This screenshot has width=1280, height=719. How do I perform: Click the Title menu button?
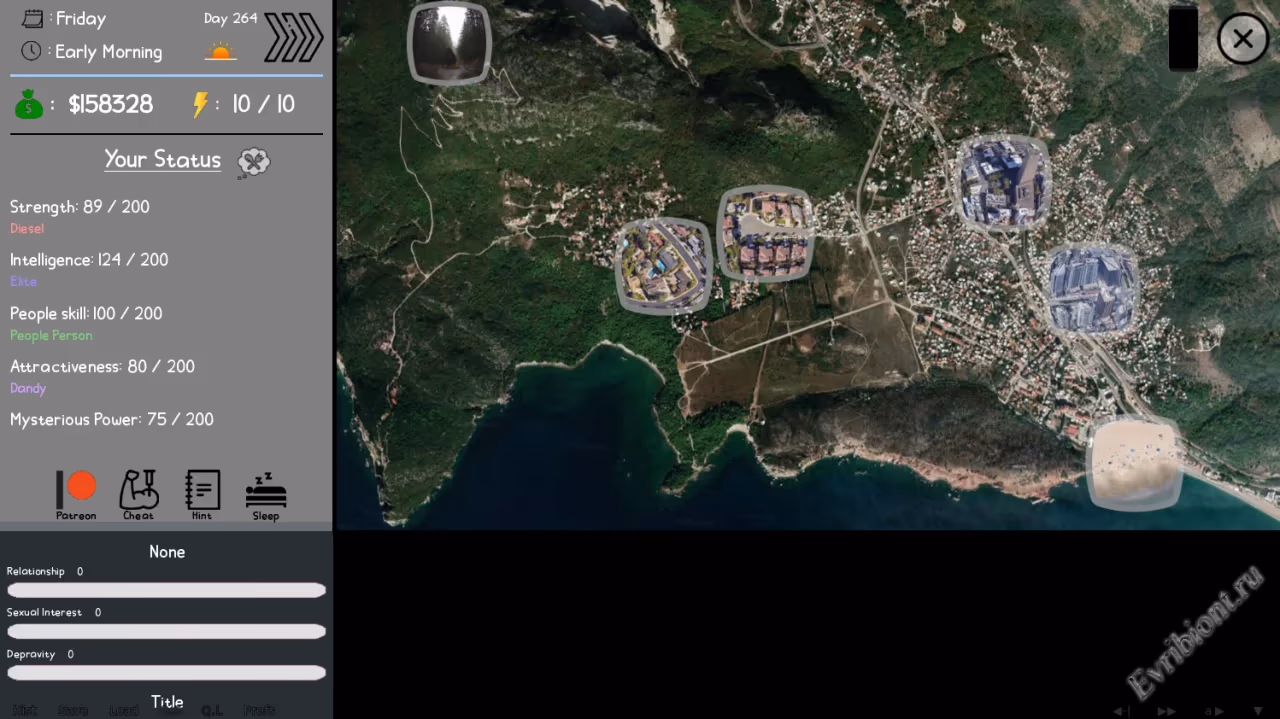(x=167, y=701)
